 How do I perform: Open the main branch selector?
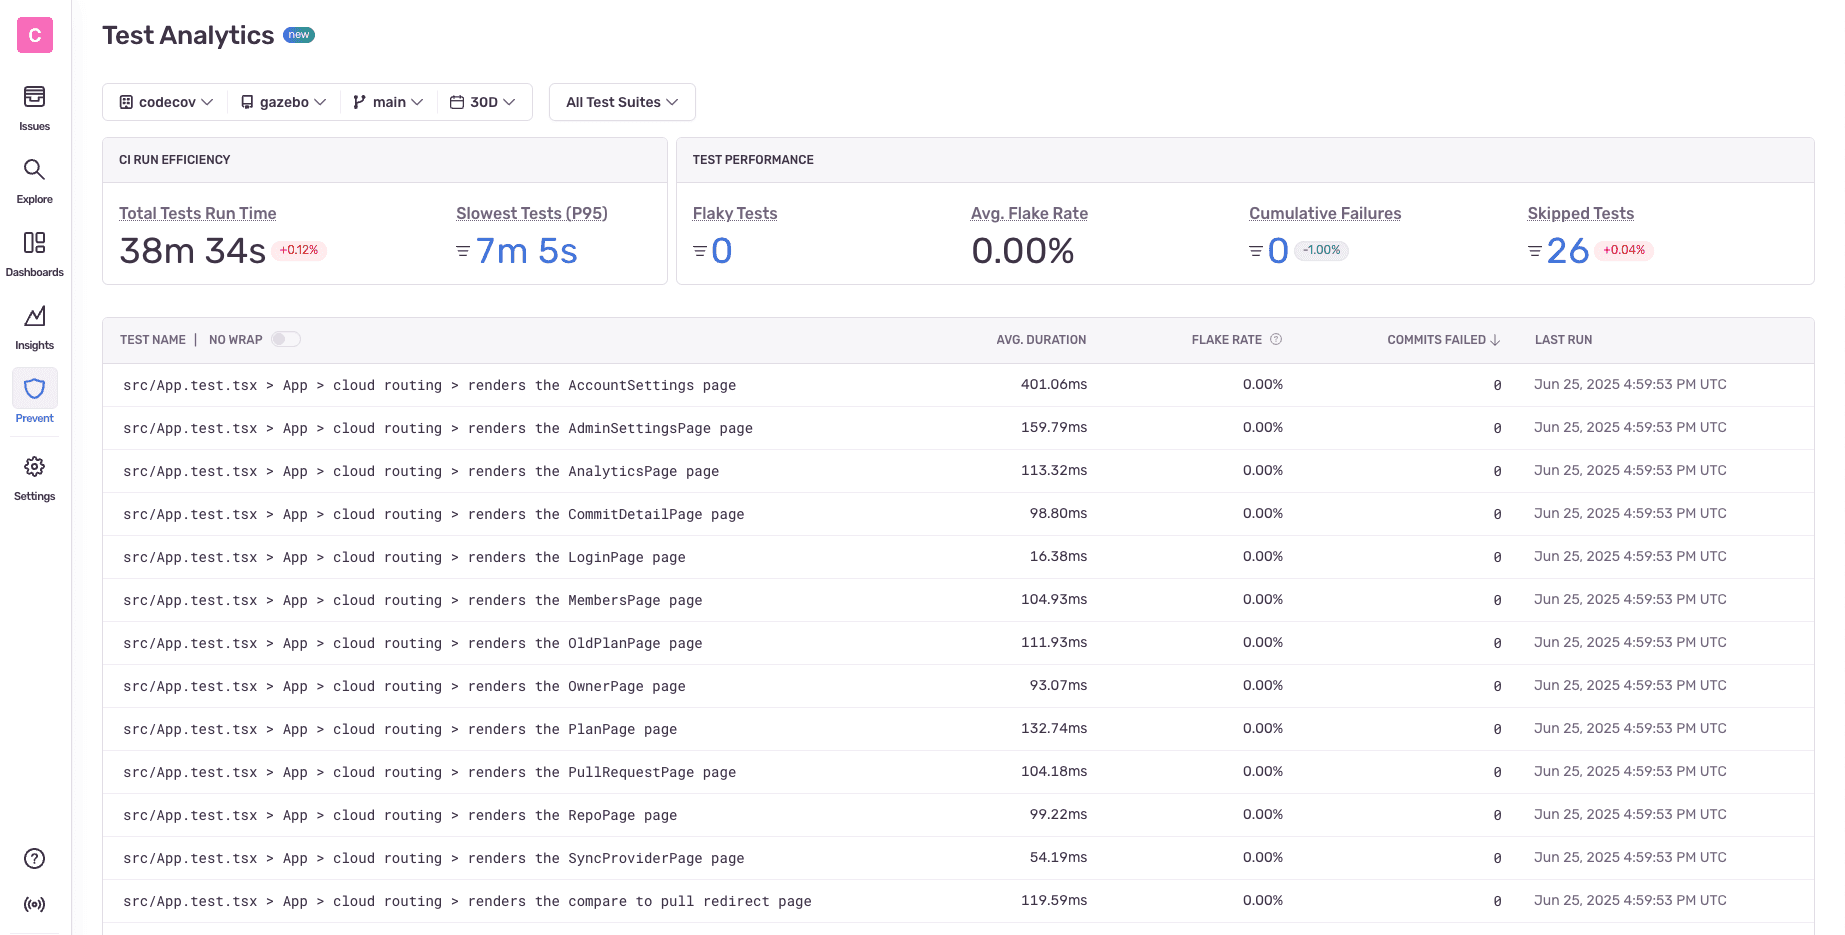pos(387,101)
